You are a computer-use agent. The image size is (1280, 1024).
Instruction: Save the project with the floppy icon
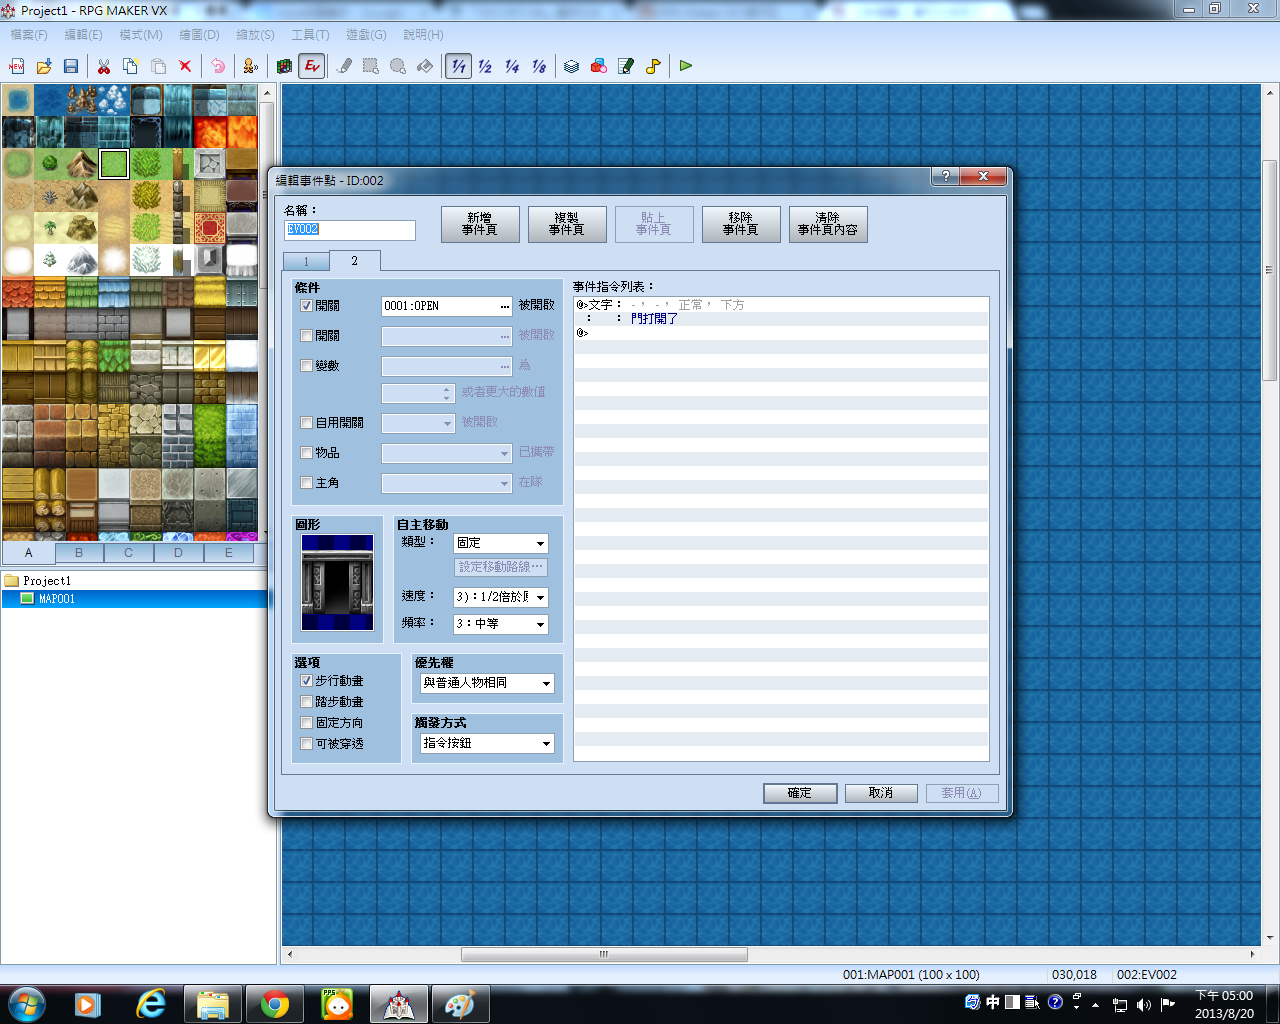(71, 66)
